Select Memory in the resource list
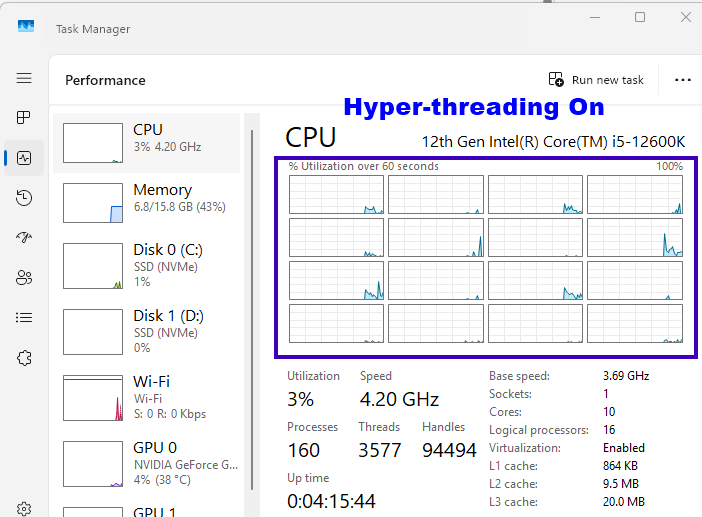The height and width of the screenshot is (517, 702). (146, 203)
